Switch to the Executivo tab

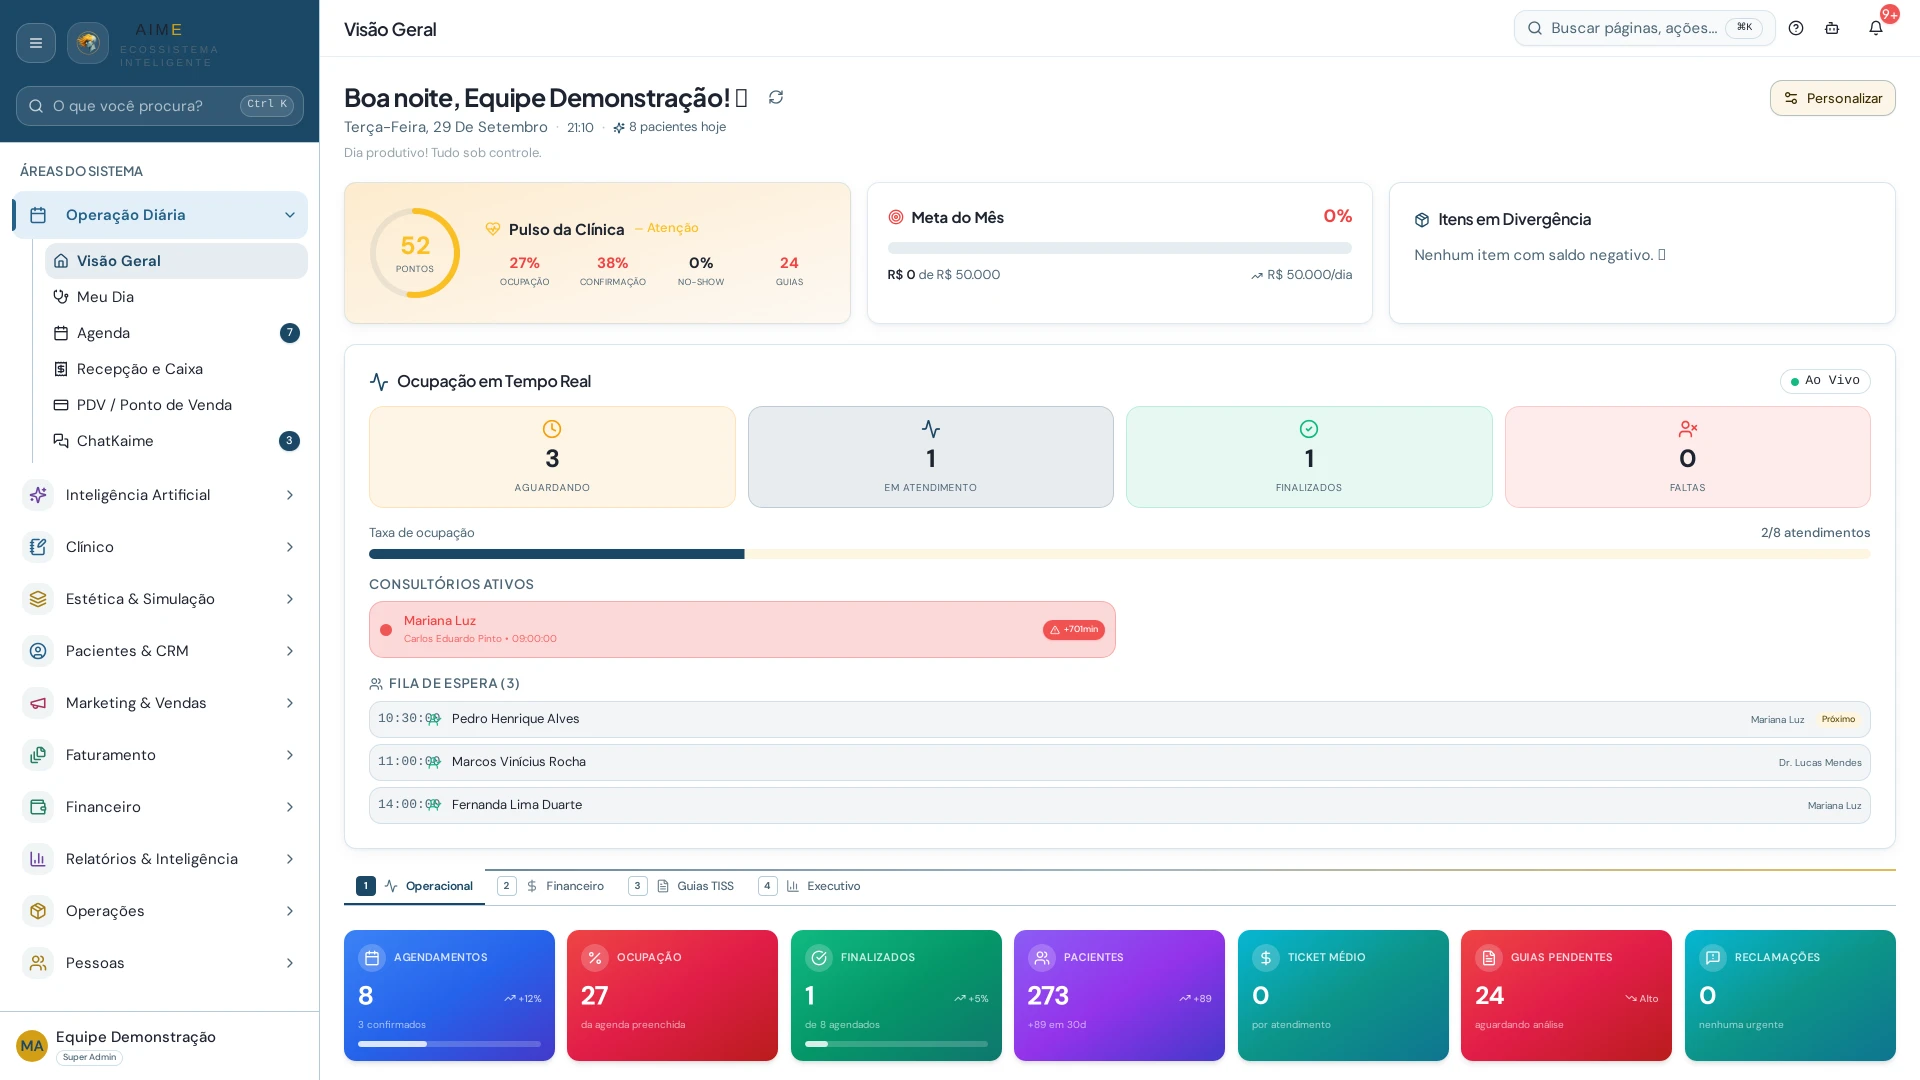tap(810, 886)
